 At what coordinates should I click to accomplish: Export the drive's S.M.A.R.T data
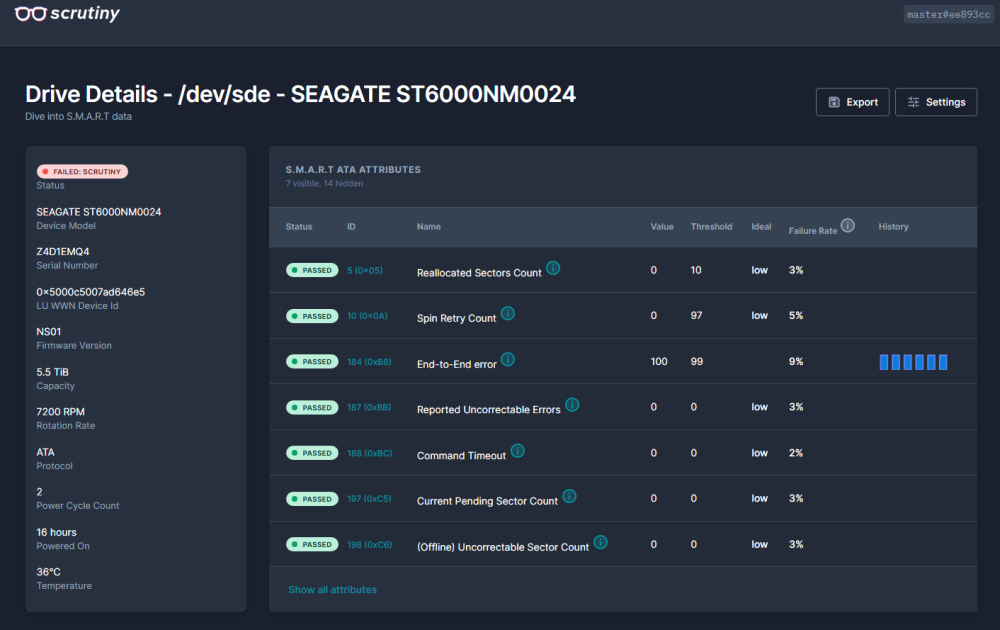click(853, 102)
